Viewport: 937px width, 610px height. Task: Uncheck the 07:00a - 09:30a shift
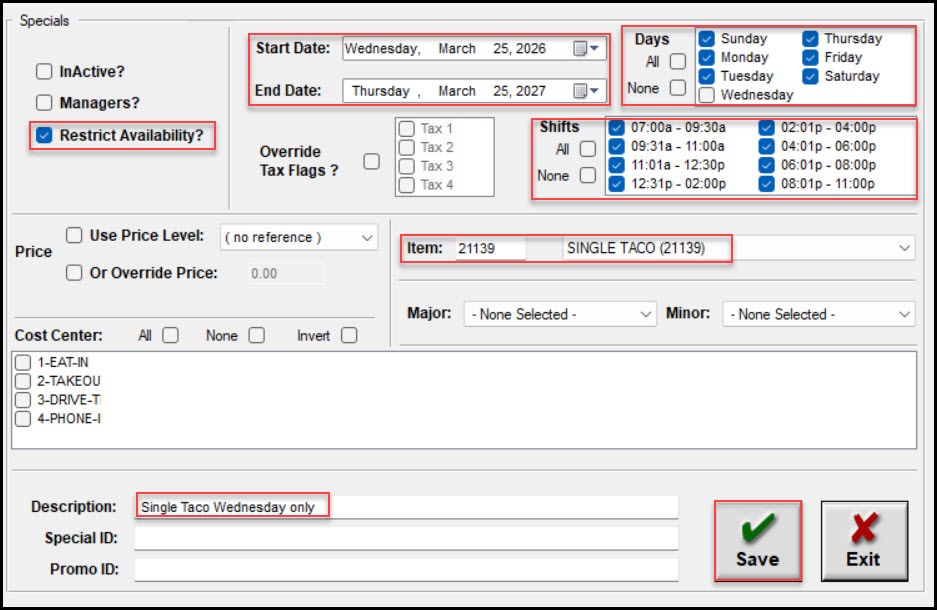(617, 128)
